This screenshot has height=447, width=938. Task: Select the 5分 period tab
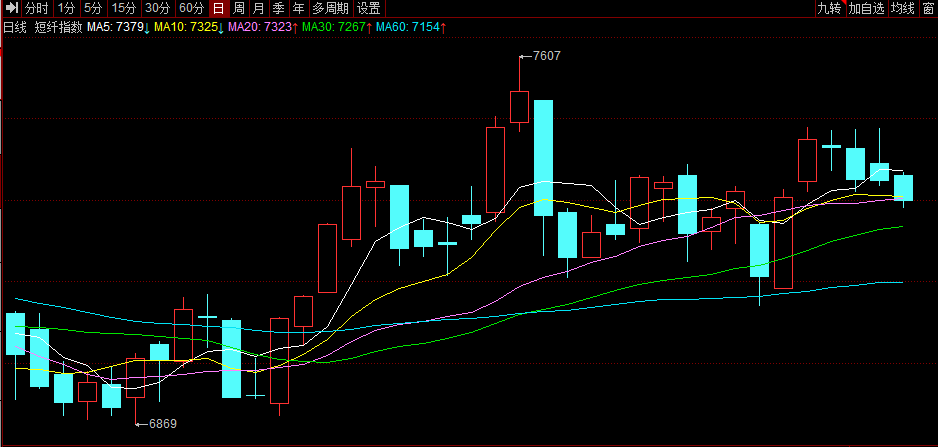[93, 8]
